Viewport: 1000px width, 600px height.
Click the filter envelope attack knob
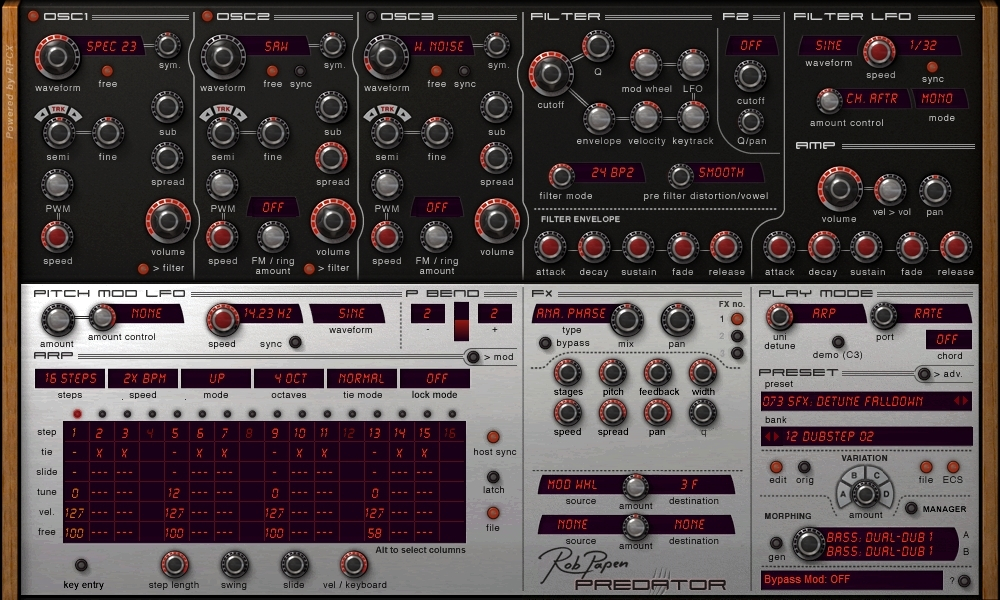(550, 247)
